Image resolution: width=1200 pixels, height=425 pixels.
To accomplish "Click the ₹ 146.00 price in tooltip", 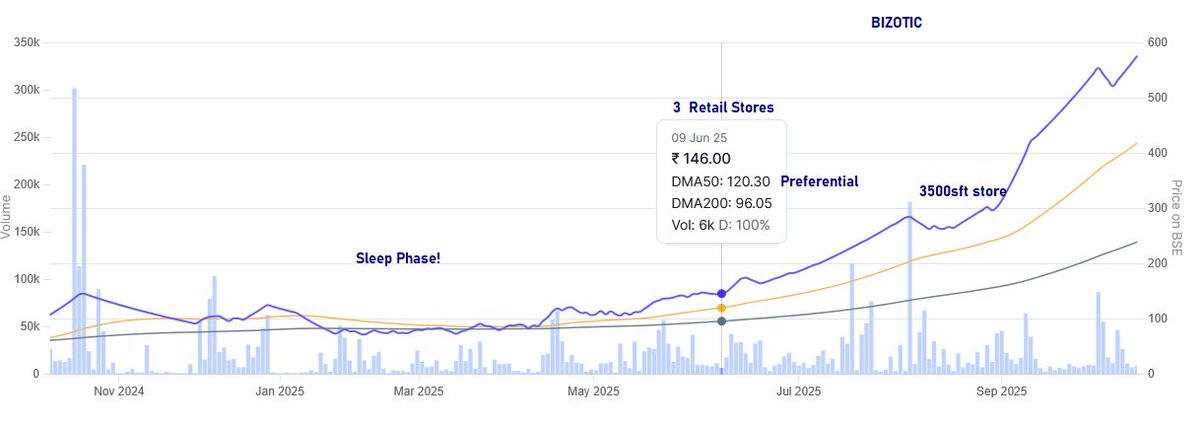I will point(701,158).
